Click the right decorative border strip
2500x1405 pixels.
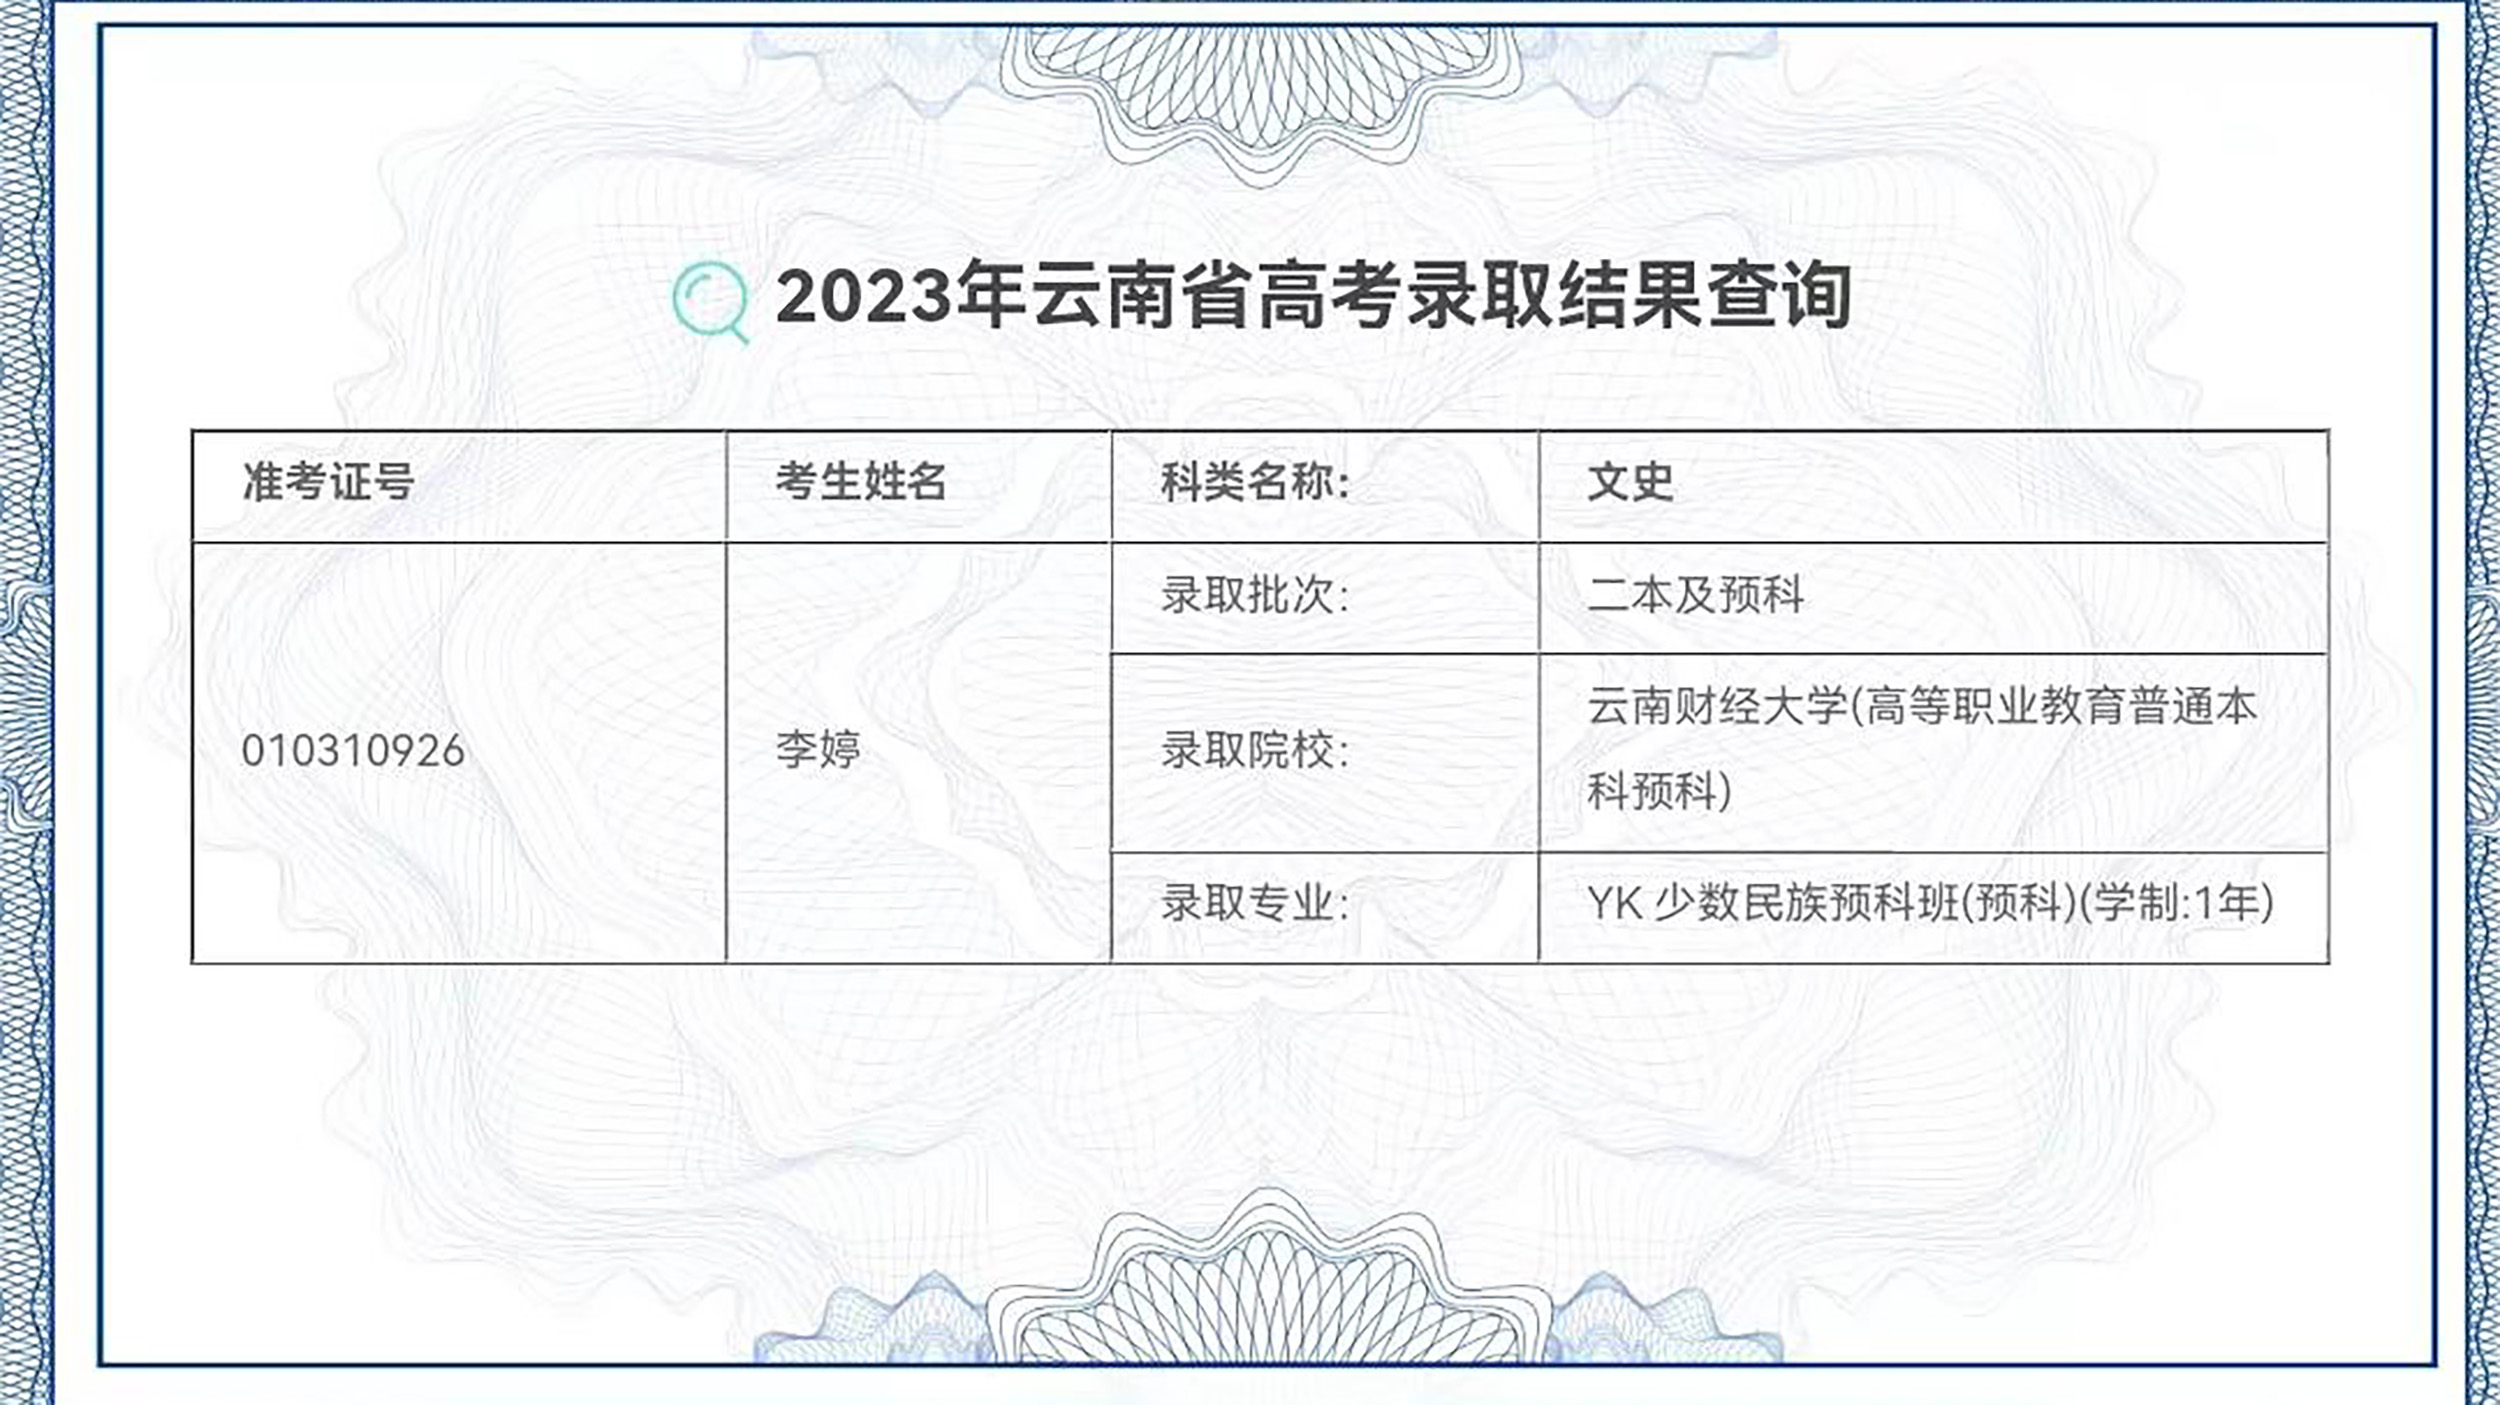tap(2481, 702)
